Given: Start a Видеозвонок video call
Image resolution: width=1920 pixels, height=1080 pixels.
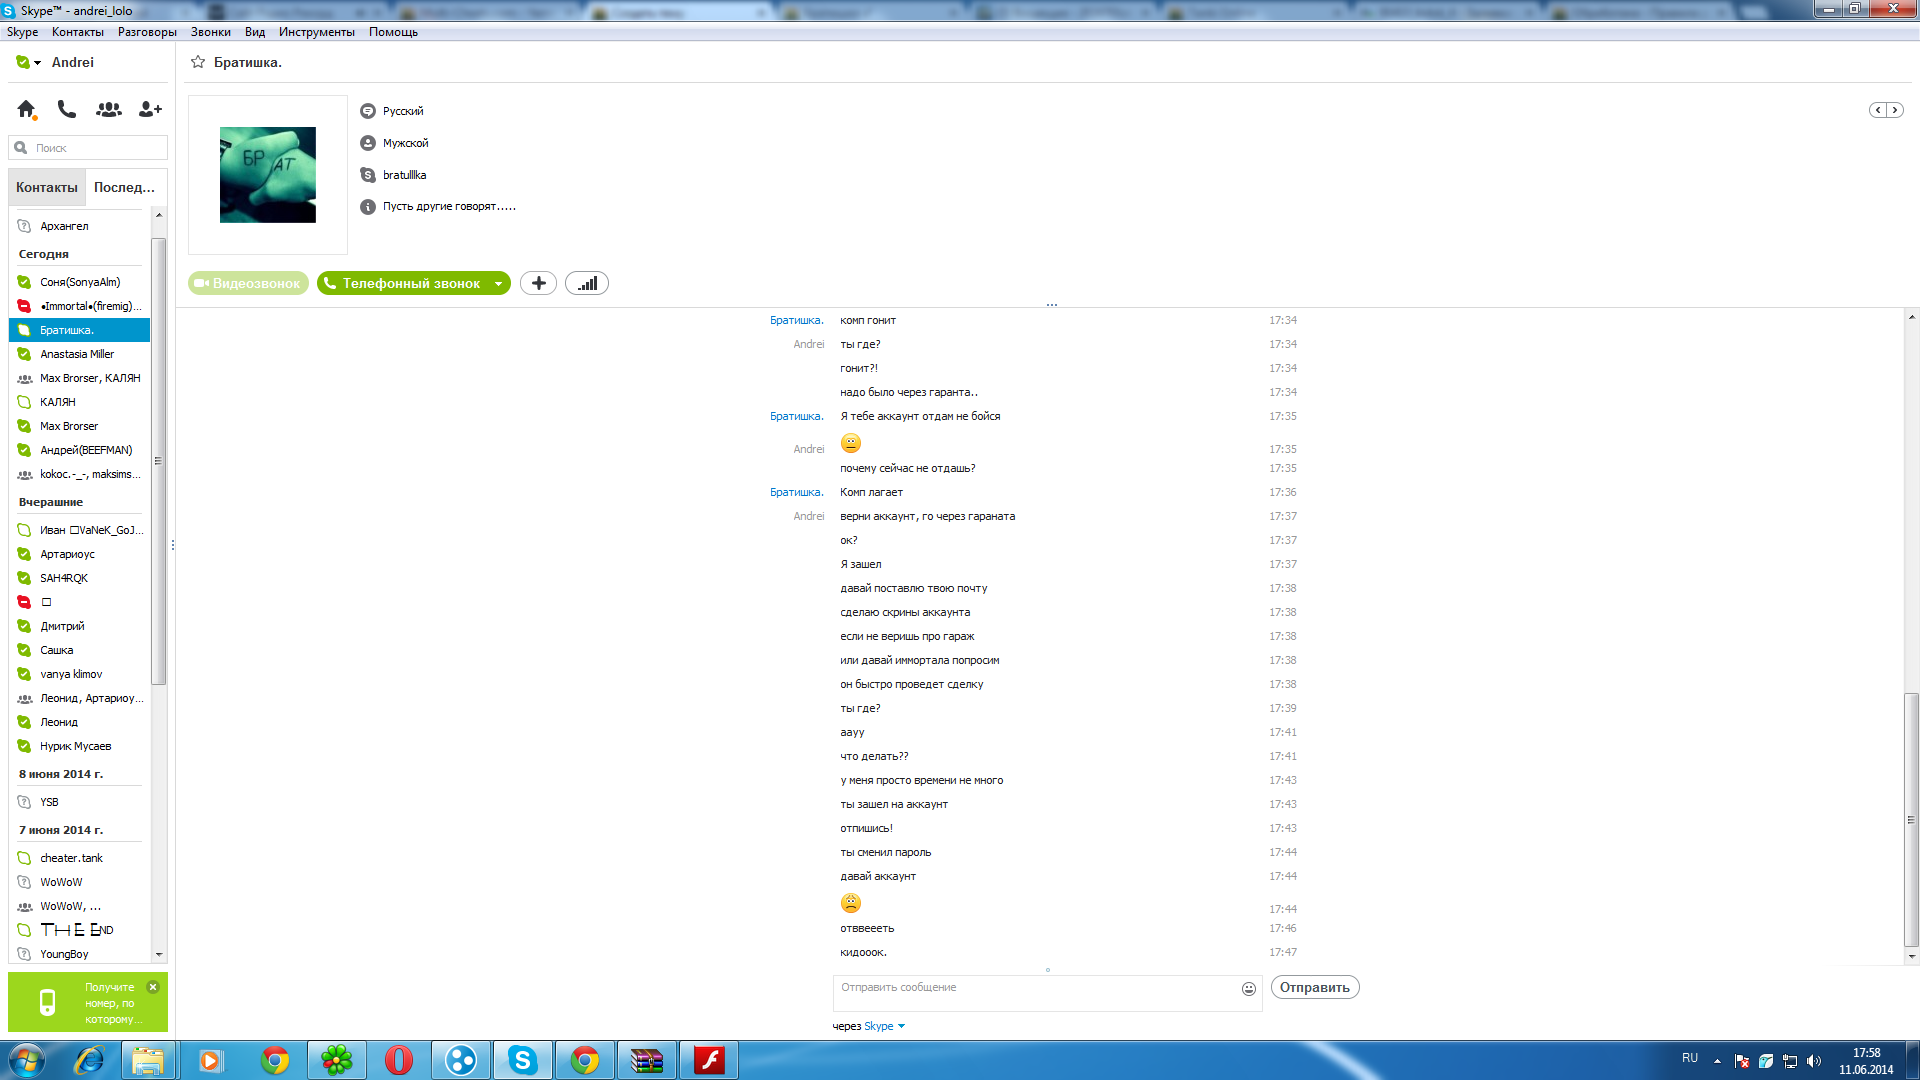Looking at the screenshot, I should click(248, 283).
